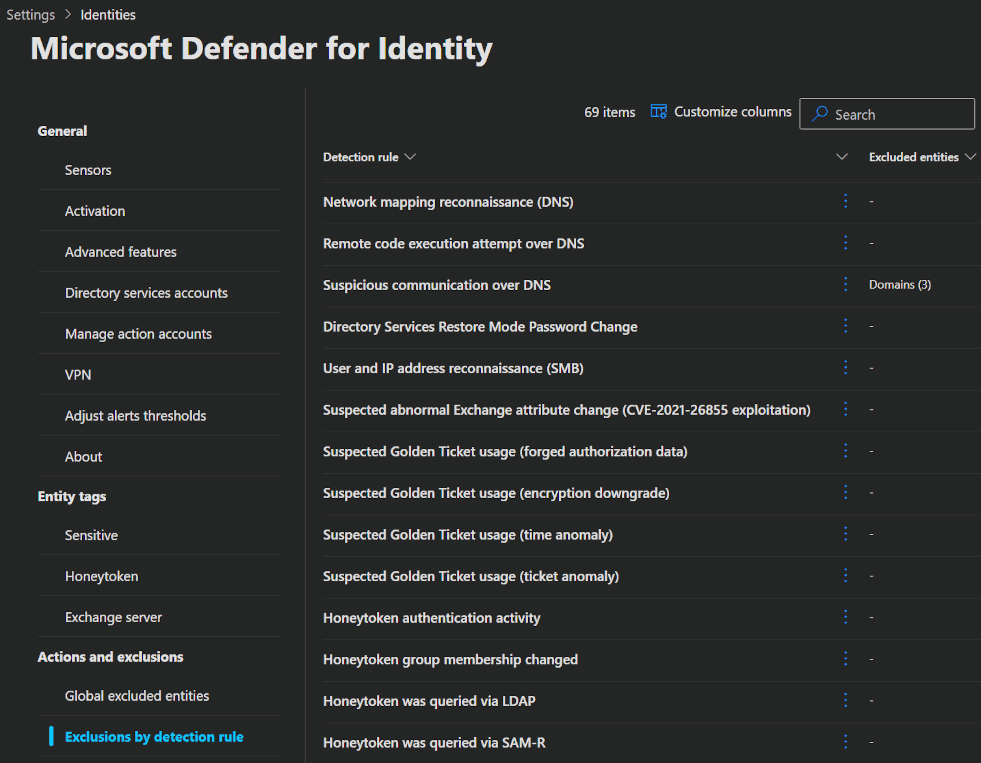Click ellipsis for Directory Services Restore Mode rule
This screenshot has width=981, height=763.
pyautogui.click(x=845, y=326)
